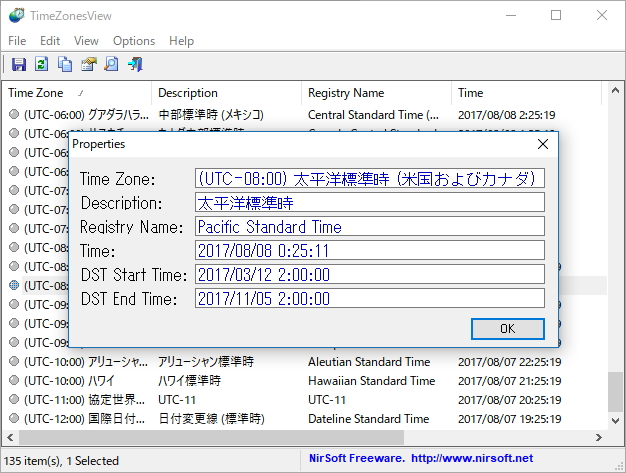The height and width of the screenshot is (473, 626).
Task: Open the Help menu
Action: (x=181, y=41)
